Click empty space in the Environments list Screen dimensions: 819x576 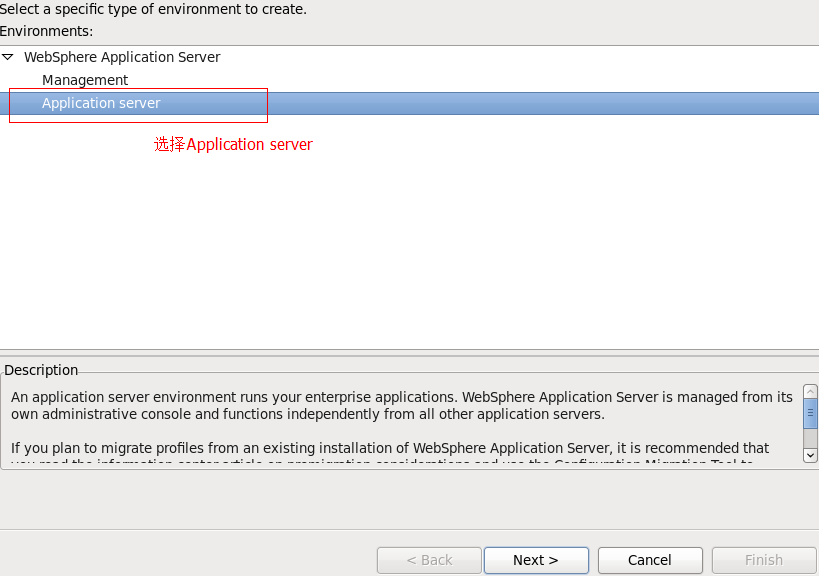click(400, 250)
